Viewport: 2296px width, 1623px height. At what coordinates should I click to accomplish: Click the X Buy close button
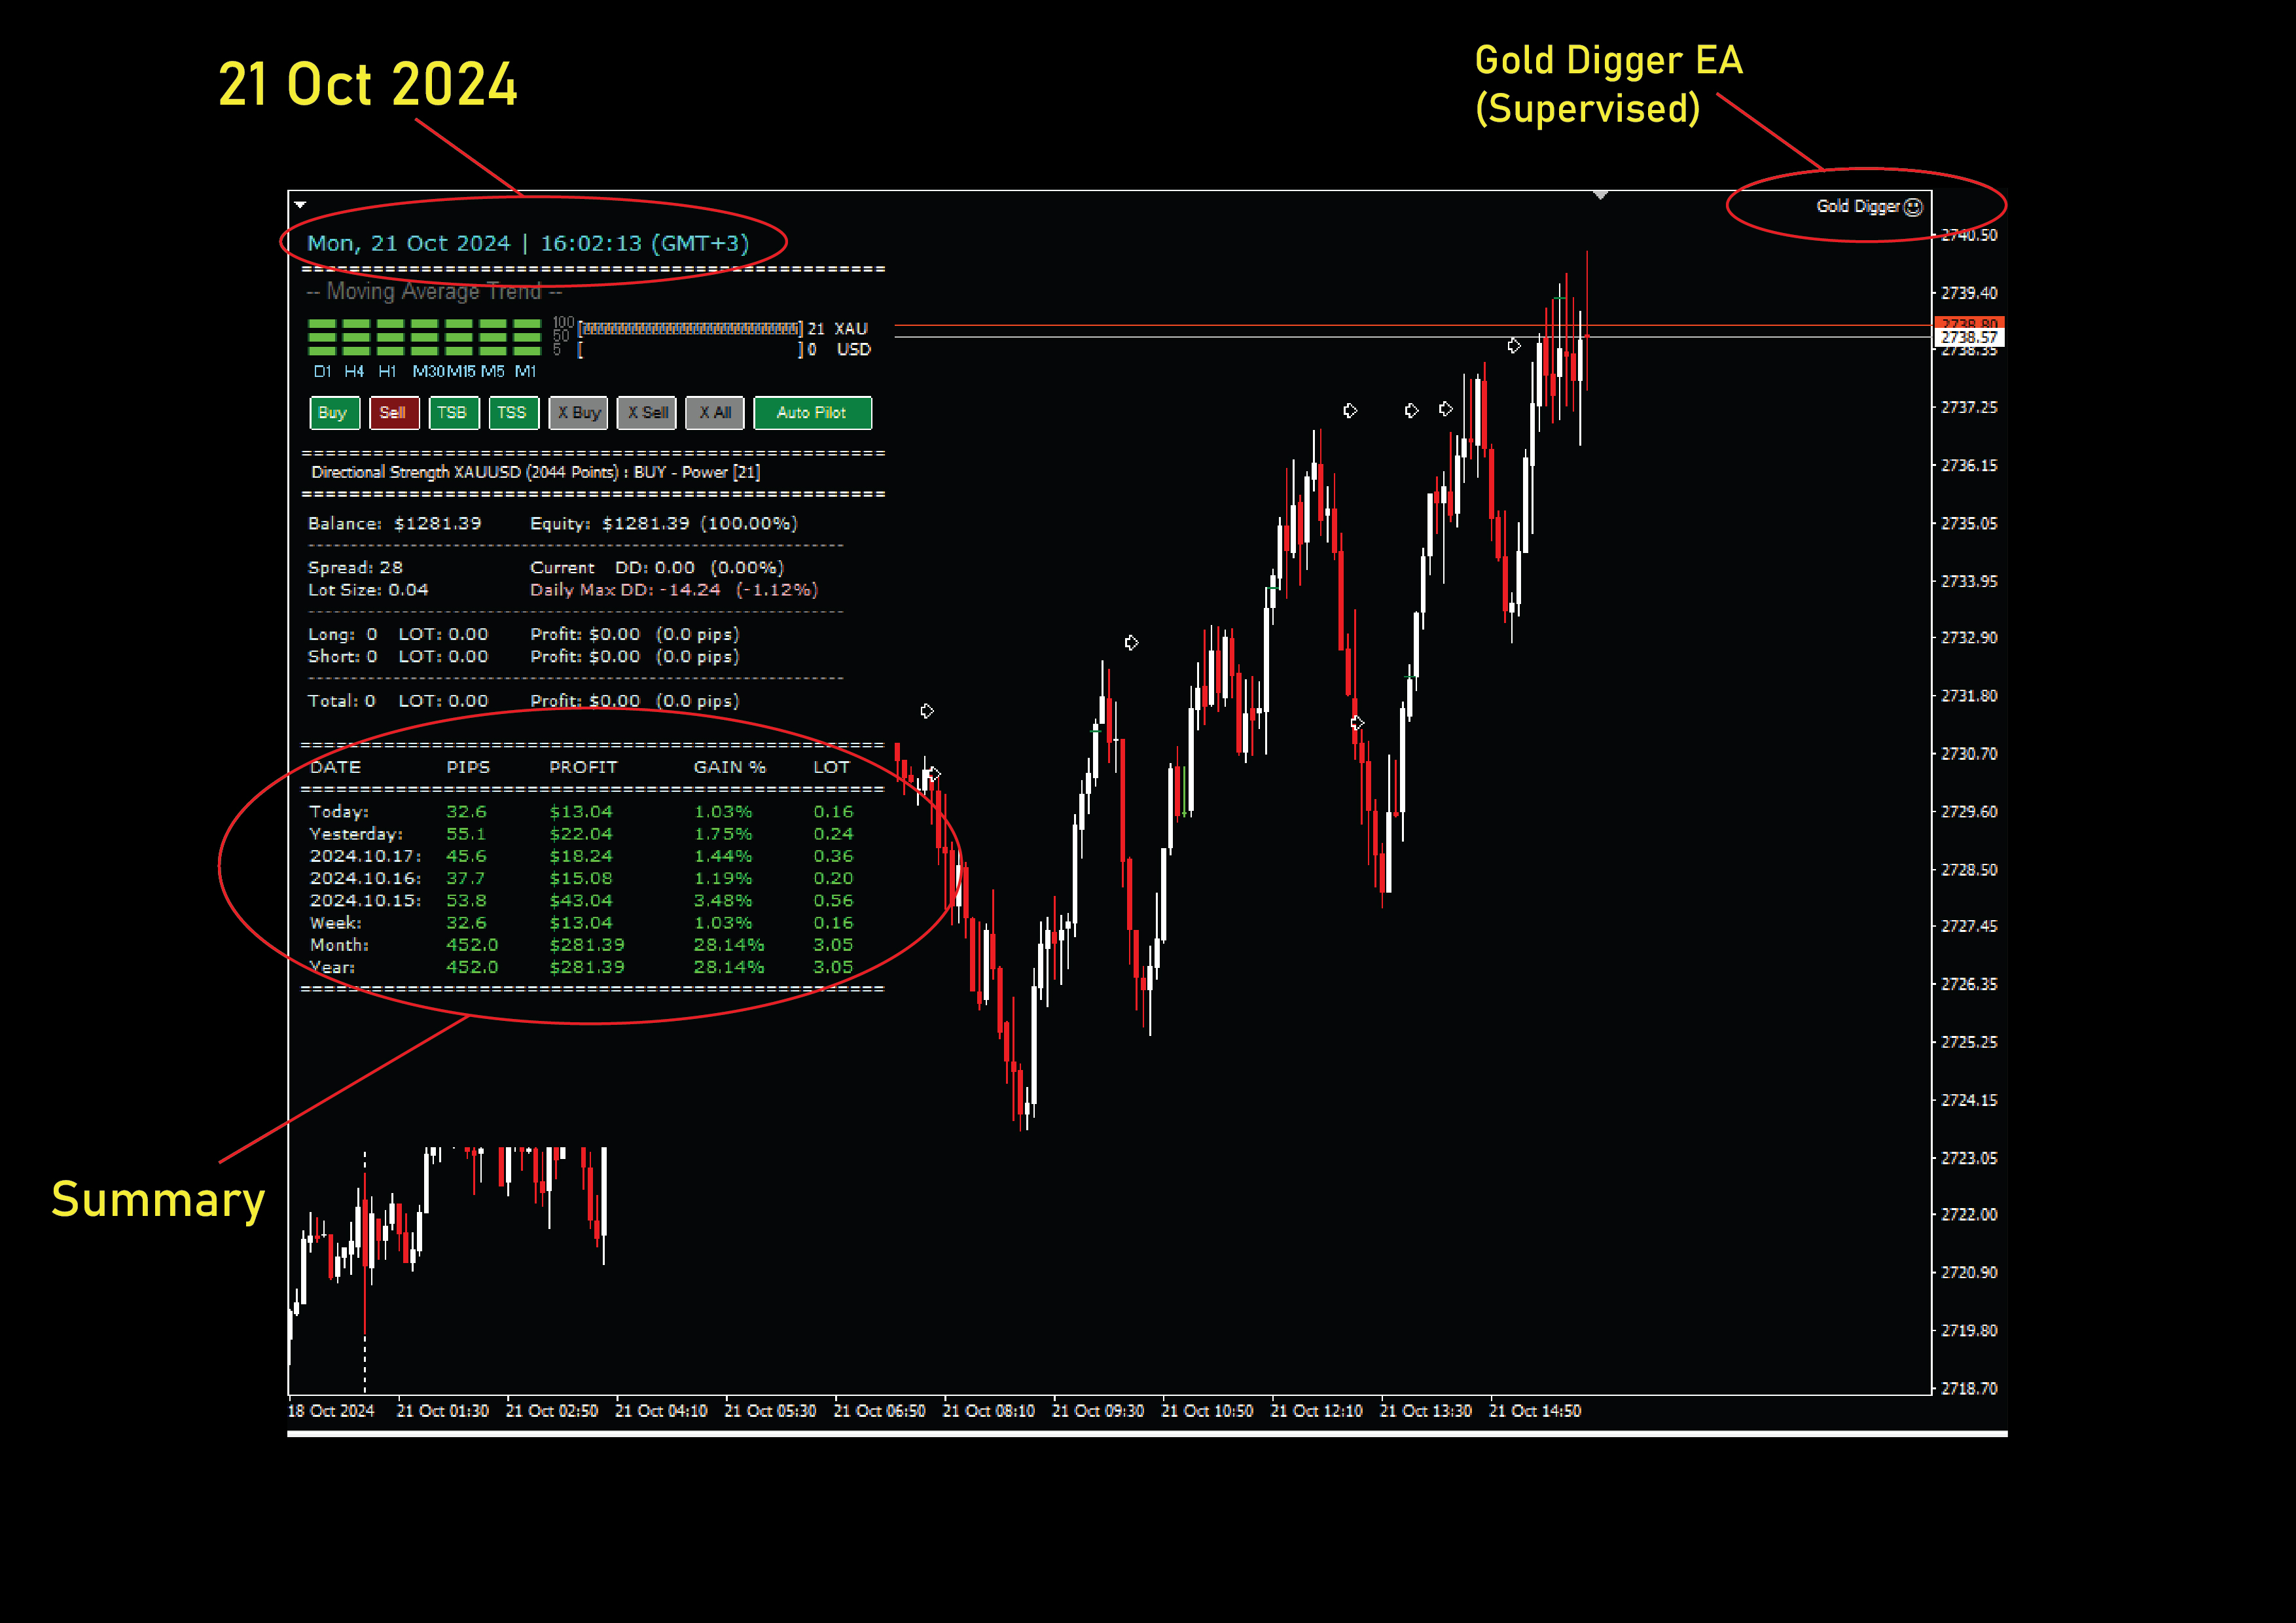click(x=578, y=413)
